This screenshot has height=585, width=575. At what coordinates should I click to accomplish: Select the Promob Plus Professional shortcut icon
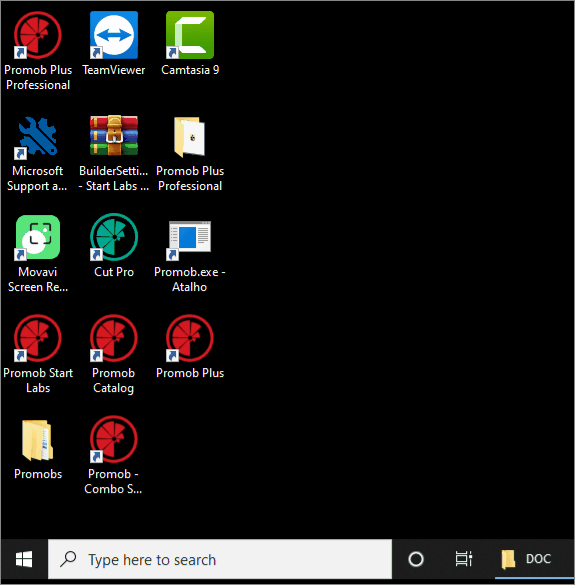(38, 35)
